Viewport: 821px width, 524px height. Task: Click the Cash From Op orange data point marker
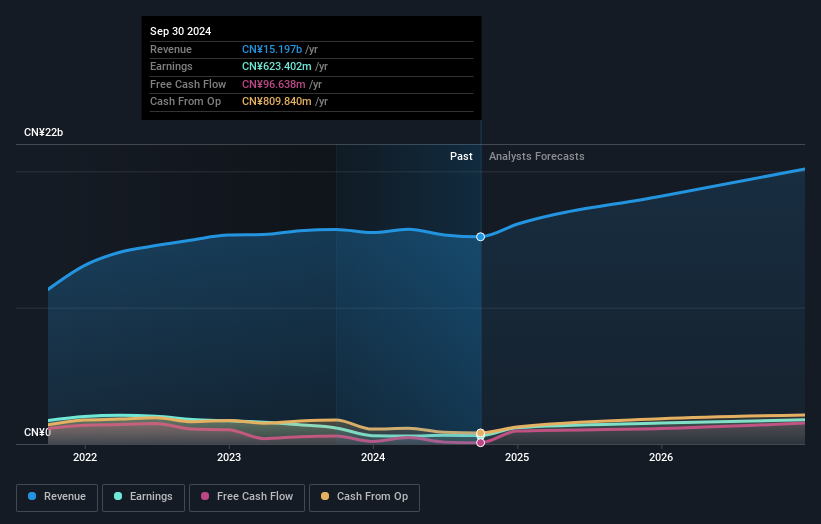[480, 433]
